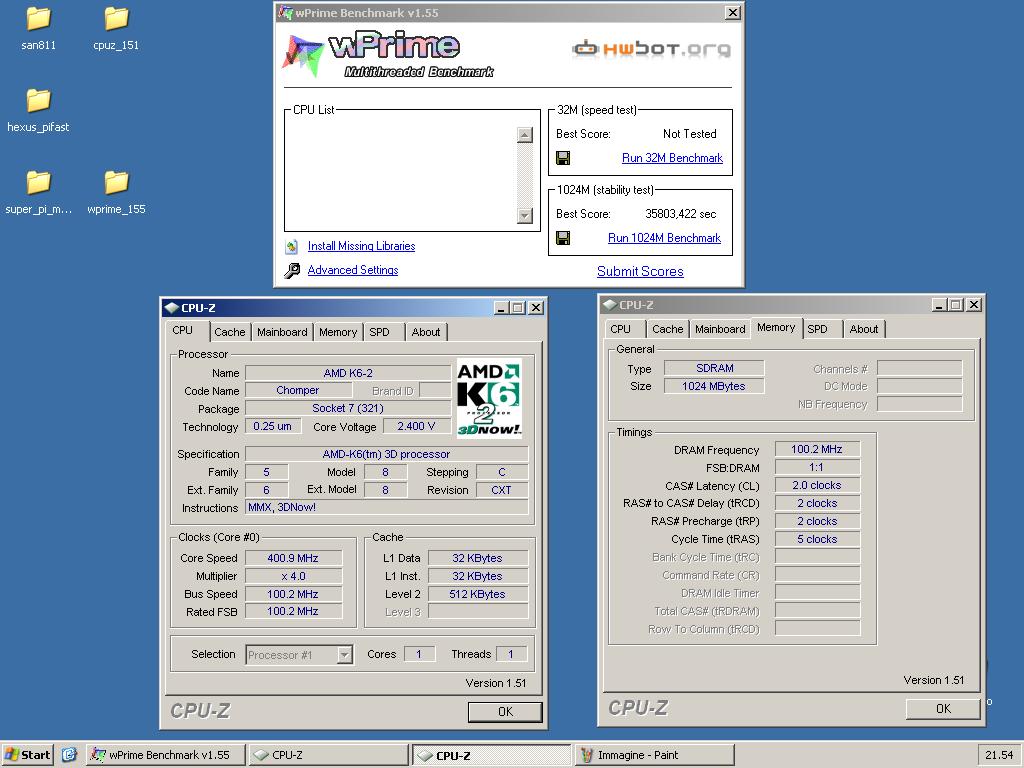Click the AMD K6-2 Name field
Viewport: 1024px width, 768px height.
point(348,374)
